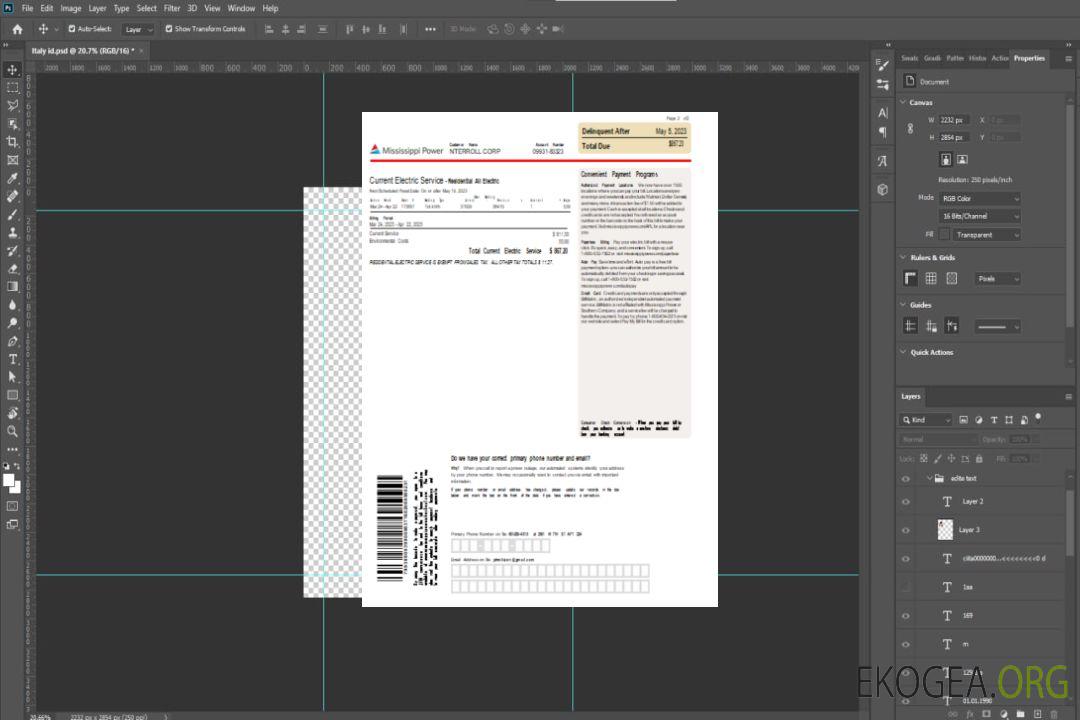Select landscape canvas orientation icon
Viewport: 1080px width, 720px height.
[962, 159]
